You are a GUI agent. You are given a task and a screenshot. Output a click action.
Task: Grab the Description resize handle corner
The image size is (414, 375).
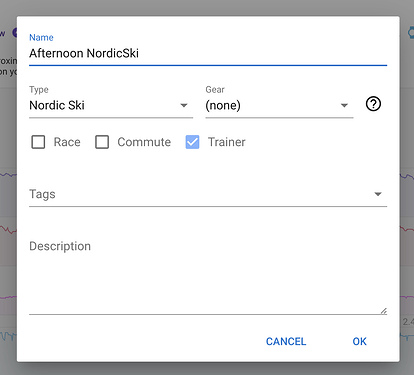(x=384, y=311)
